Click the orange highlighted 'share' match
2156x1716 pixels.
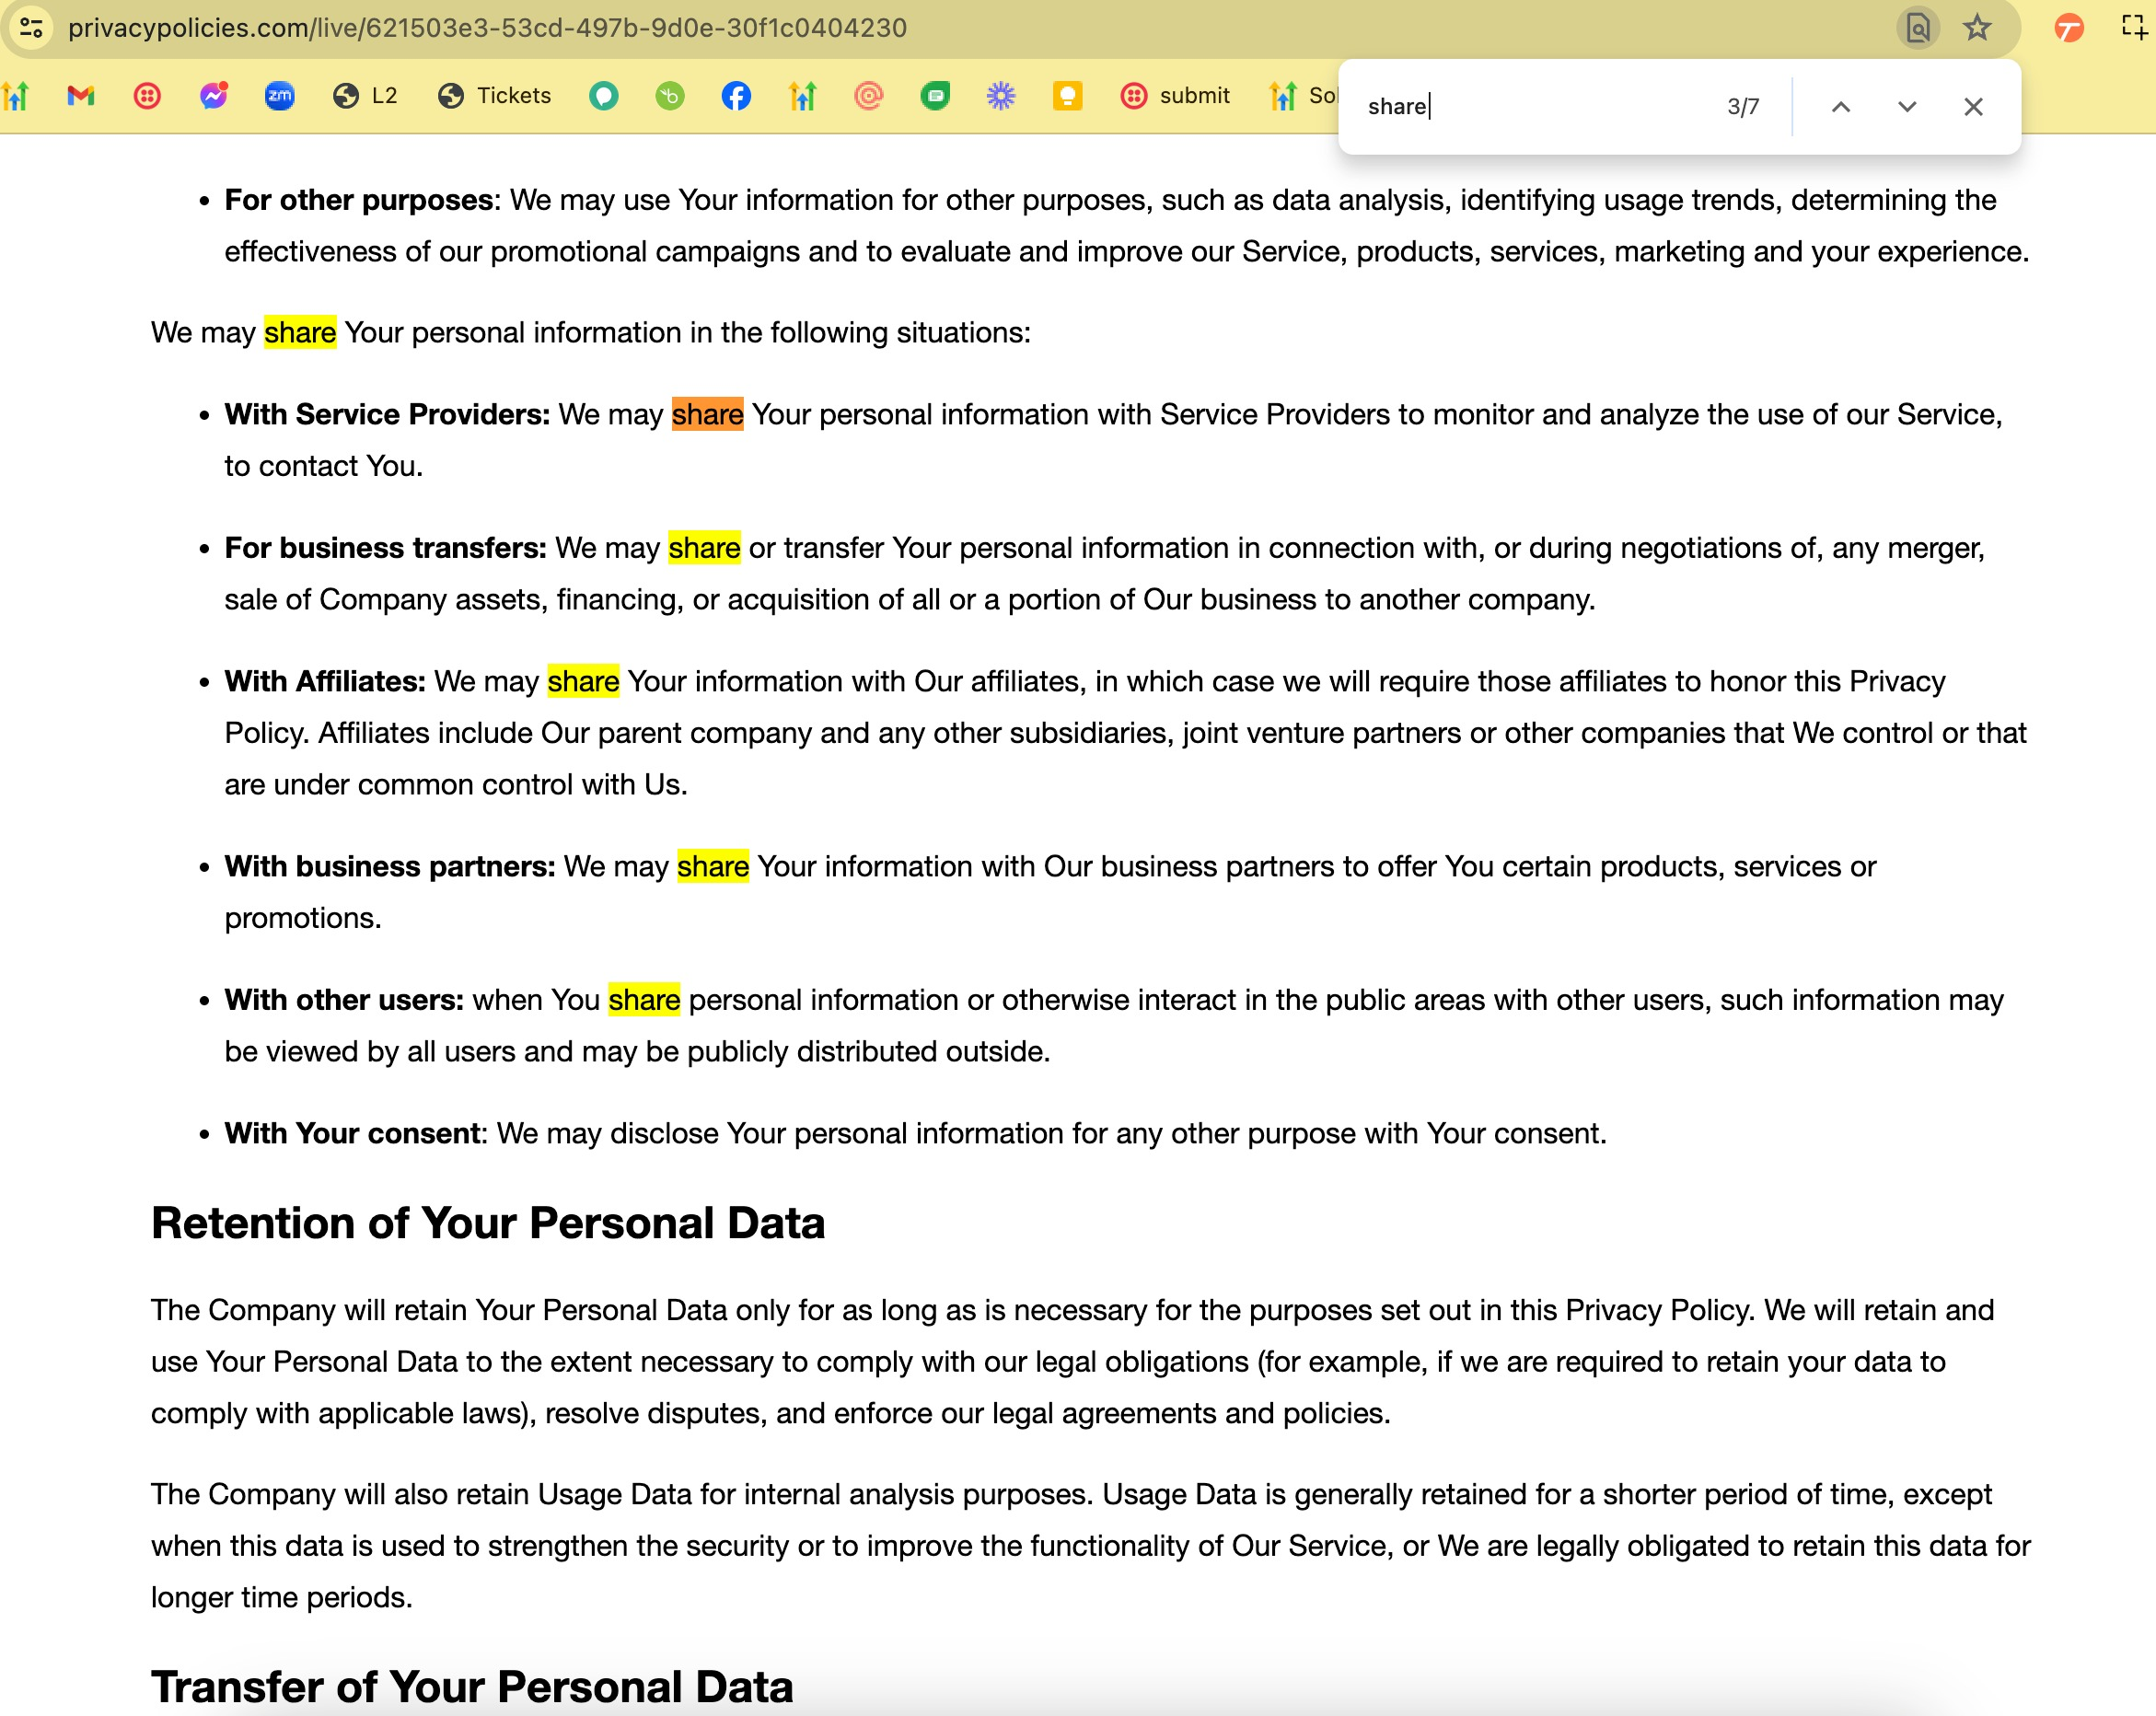[x=707, y=414]
